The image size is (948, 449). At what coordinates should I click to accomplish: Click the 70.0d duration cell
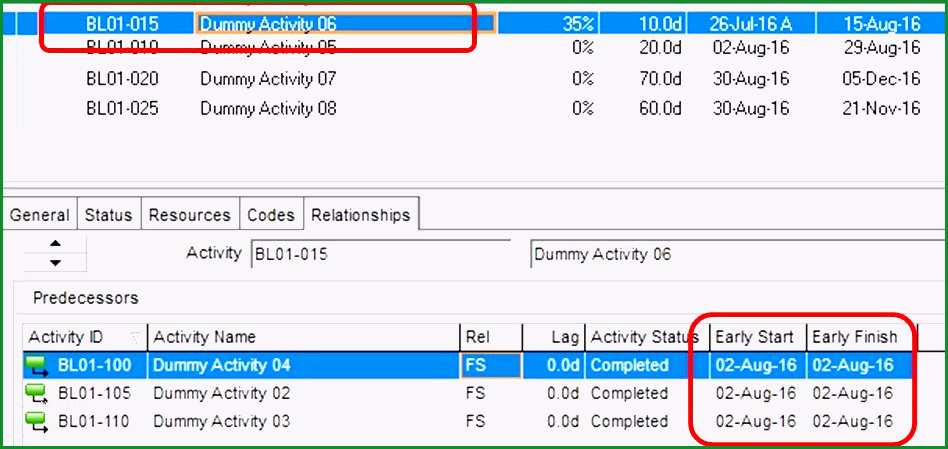[660, 79]
